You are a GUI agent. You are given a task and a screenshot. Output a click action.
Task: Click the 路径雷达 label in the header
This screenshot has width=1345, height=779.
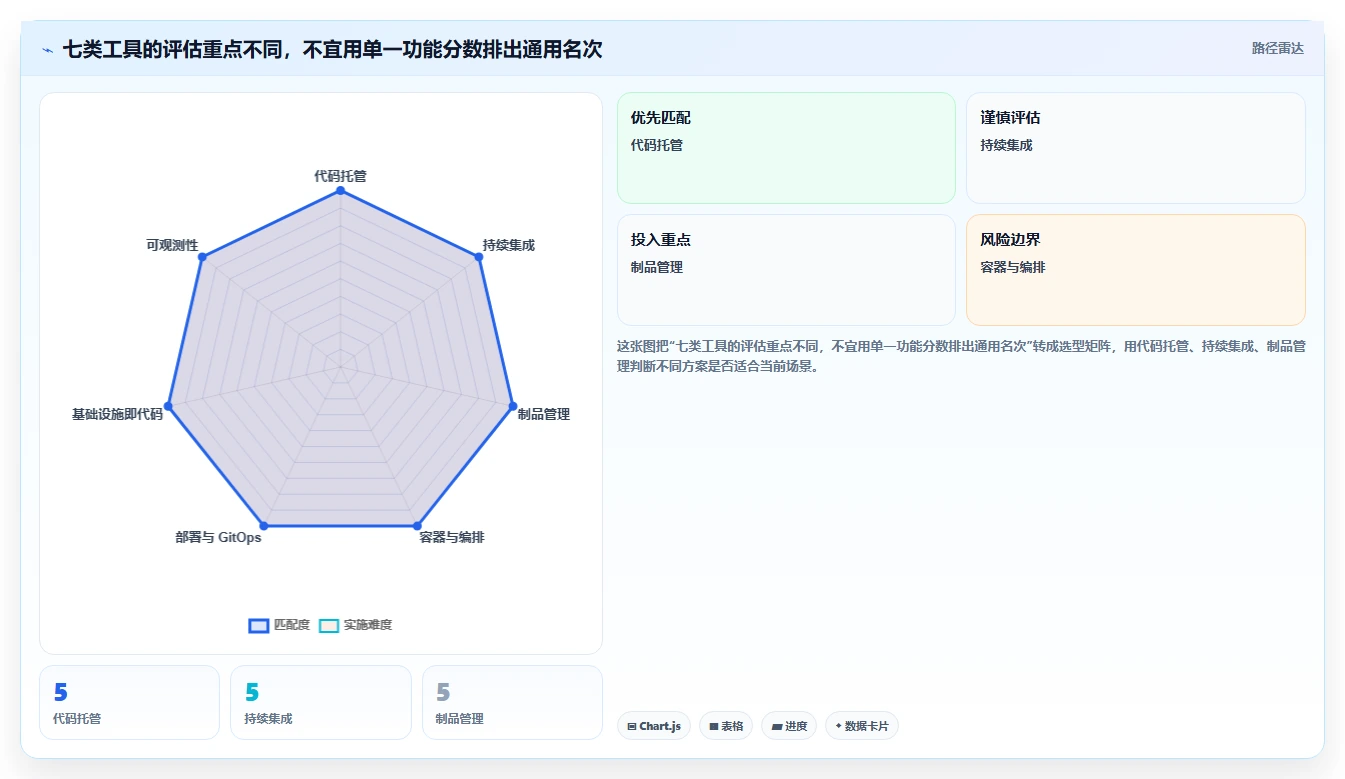tap(1277, 48)
